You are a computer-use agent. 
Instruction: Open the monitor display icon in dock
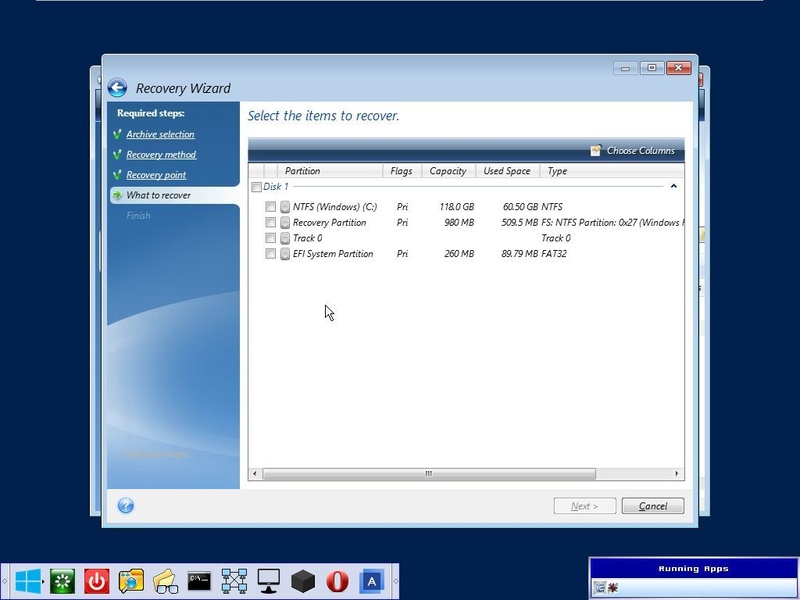tap(268, 581)
